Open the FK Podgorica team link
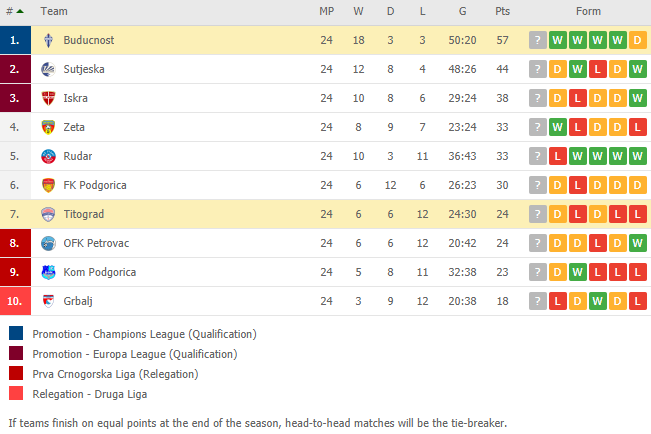651x434 pixels. 95,185
